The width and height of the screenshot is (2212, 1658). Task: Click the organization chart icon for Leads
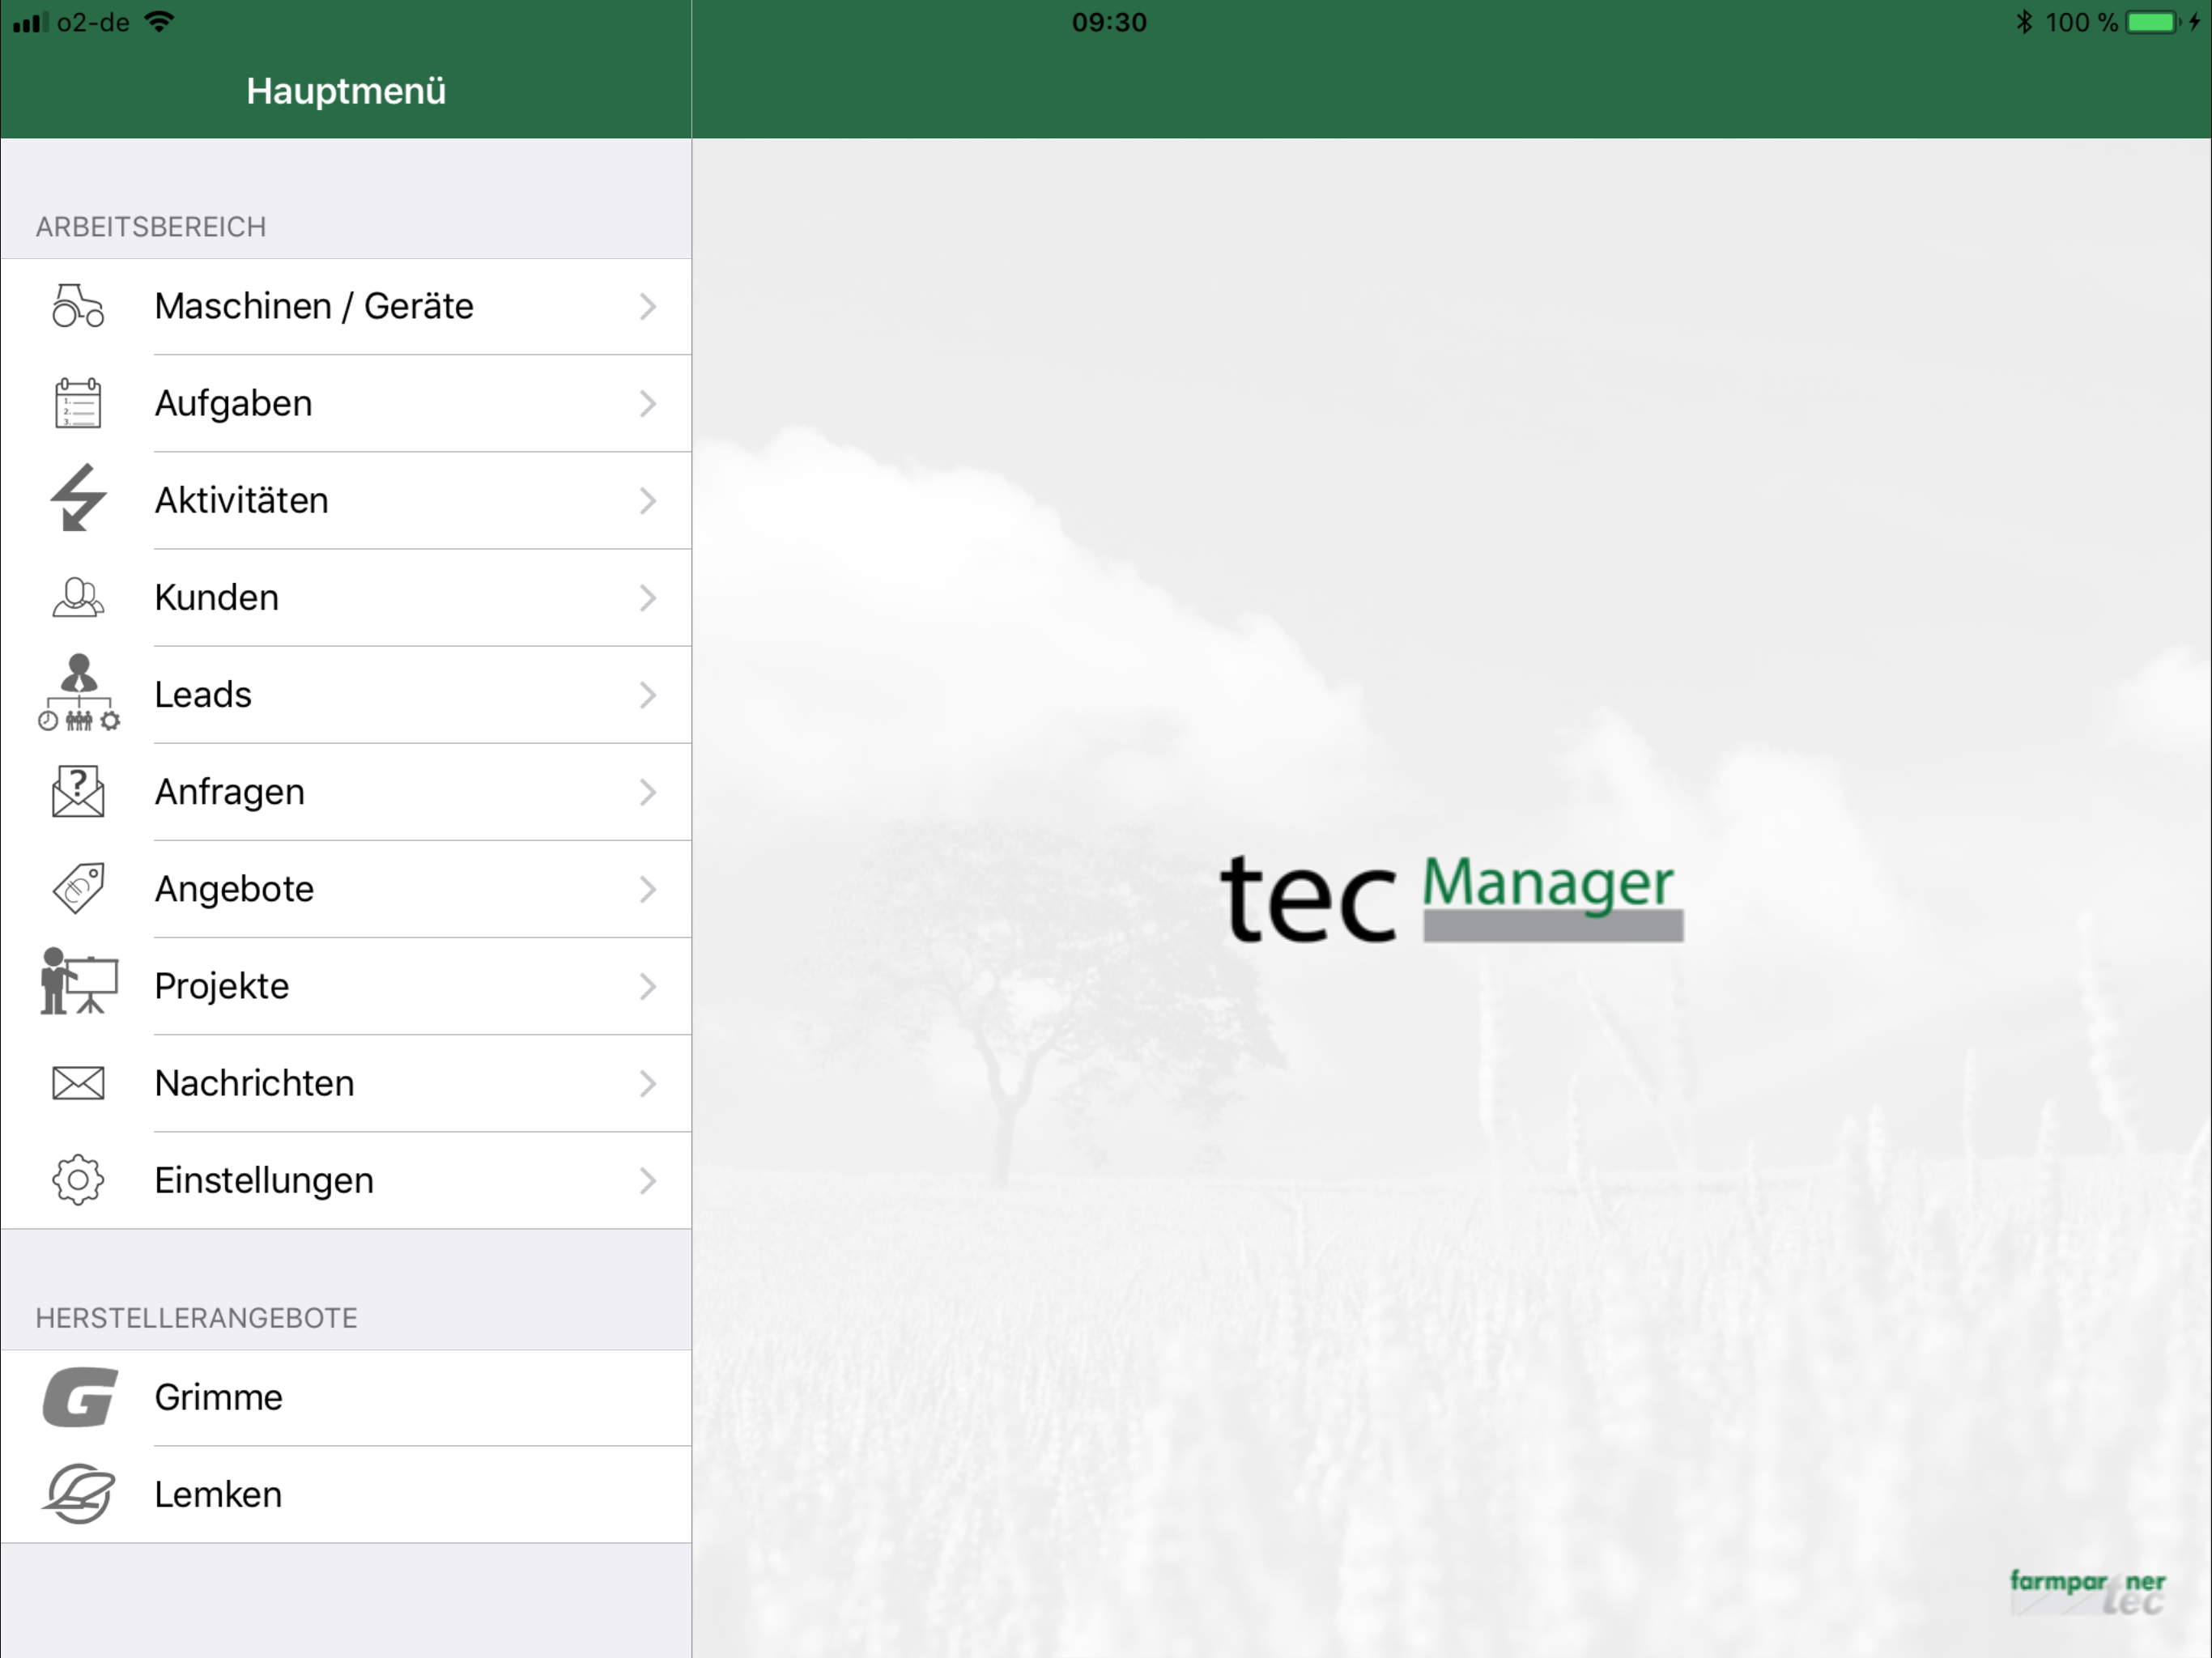pos(79,692)
